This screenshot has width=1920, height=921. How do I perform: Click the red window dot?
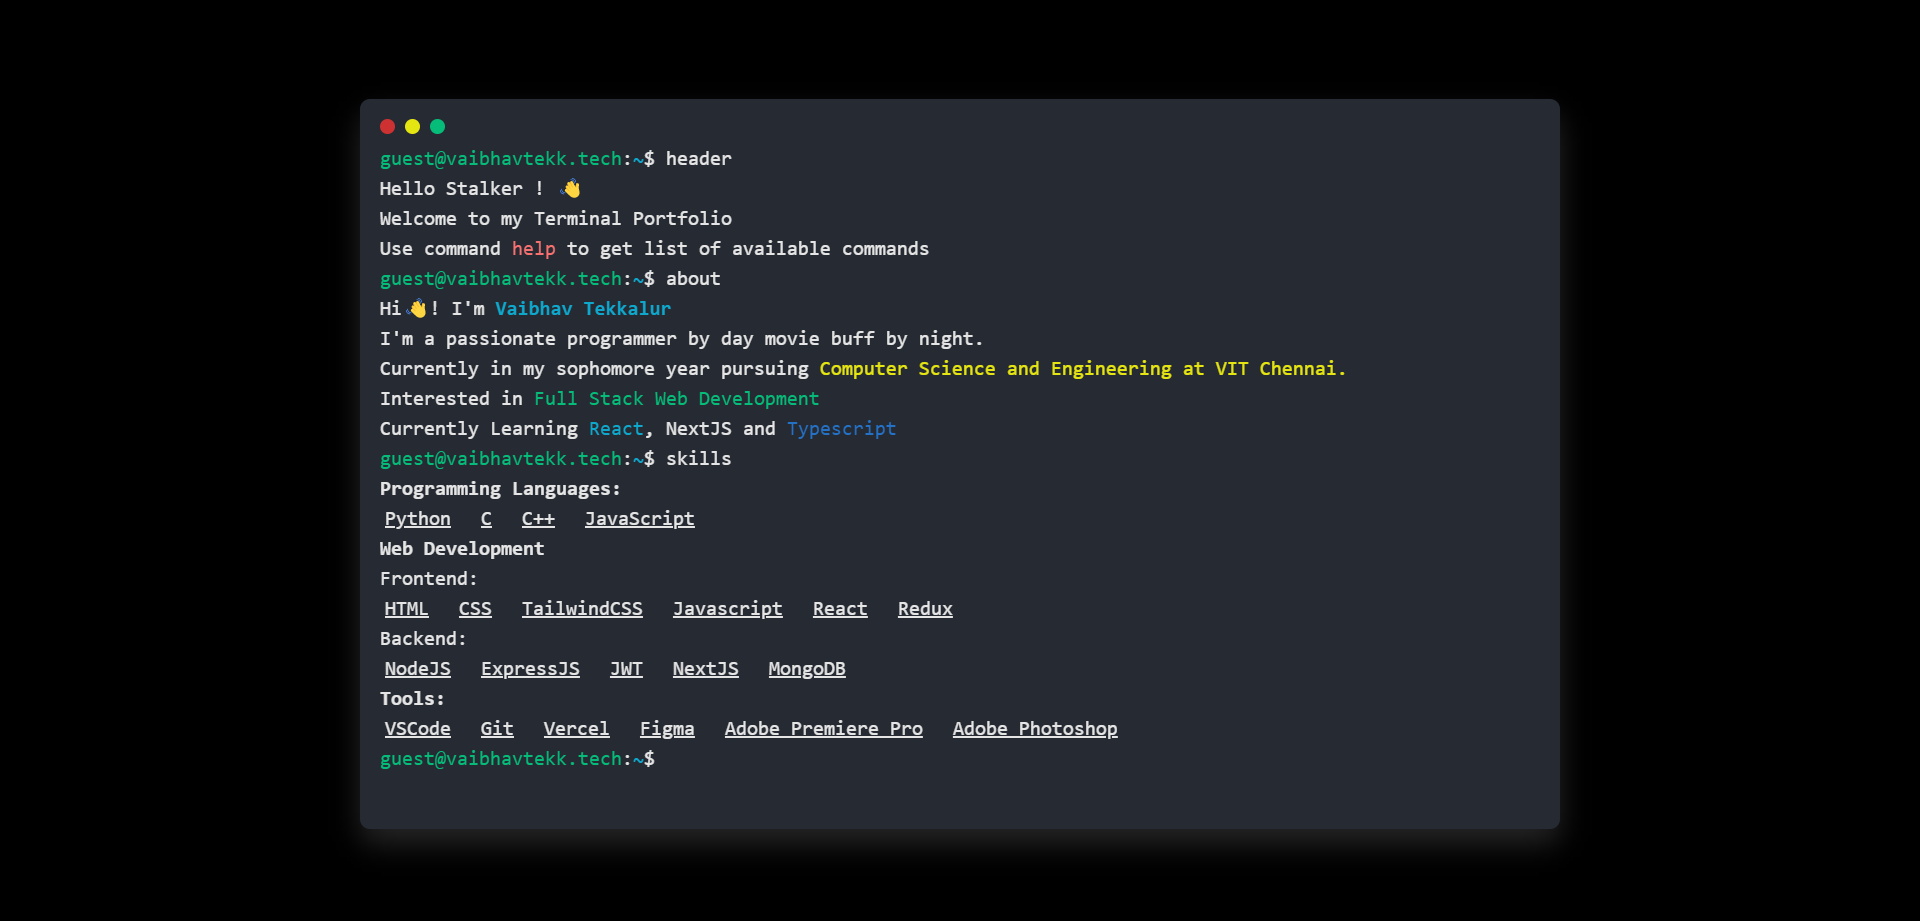pos(388,126)
